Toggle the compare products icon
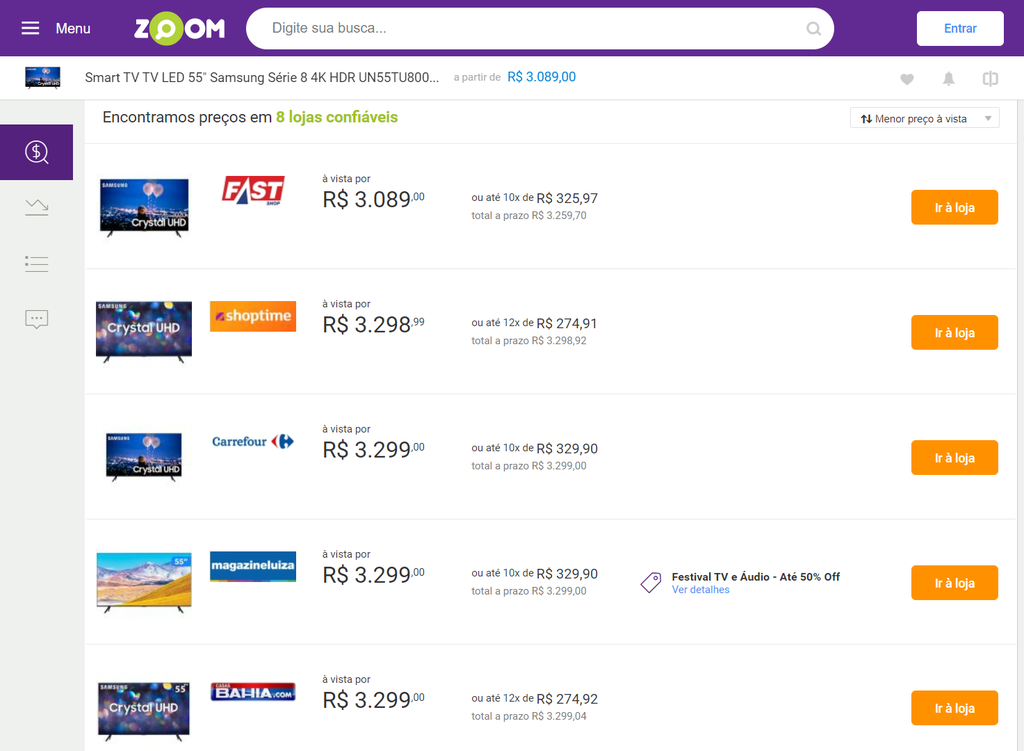Viewport: 1024px width, 751px height. [990, 79]
